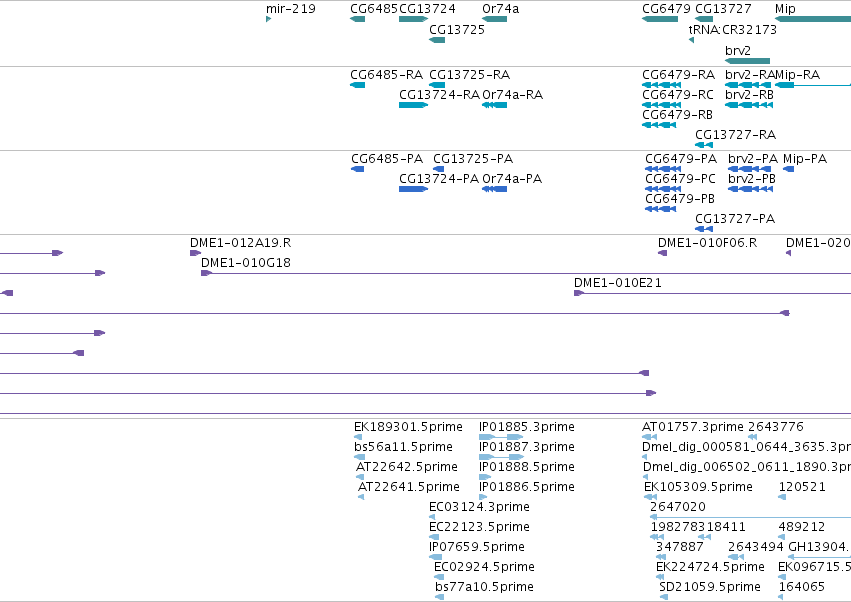851x602 pixels.
Task: Select the CG6479 gene label
Action: (x=666, y=9)
